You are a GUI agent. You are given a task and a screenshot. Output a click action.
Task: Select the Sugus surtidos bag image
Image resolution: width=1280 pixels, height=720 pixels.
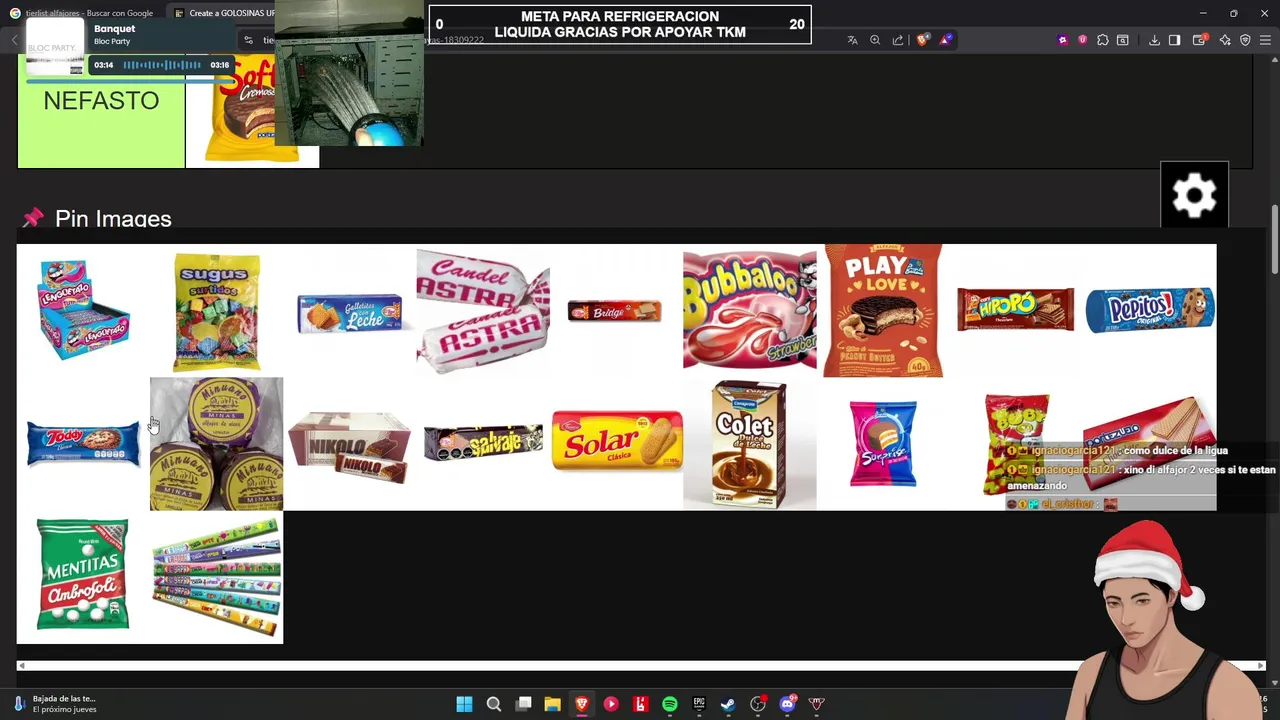216,311
